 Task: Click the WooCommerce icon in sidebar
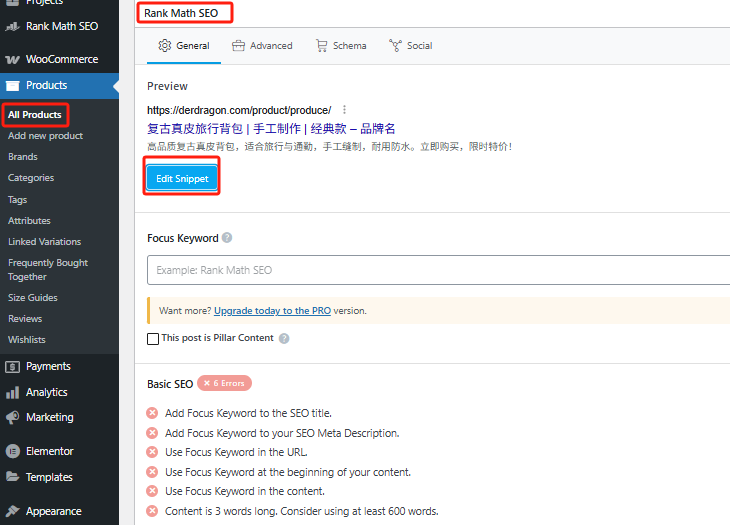tap(12, 60)
